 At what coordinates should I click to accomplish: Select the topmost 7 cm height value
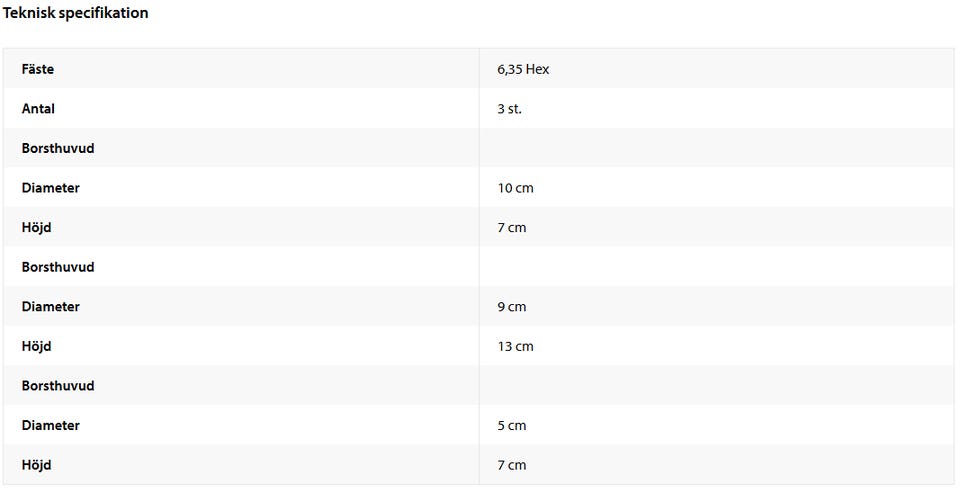(x=511, y=228)
